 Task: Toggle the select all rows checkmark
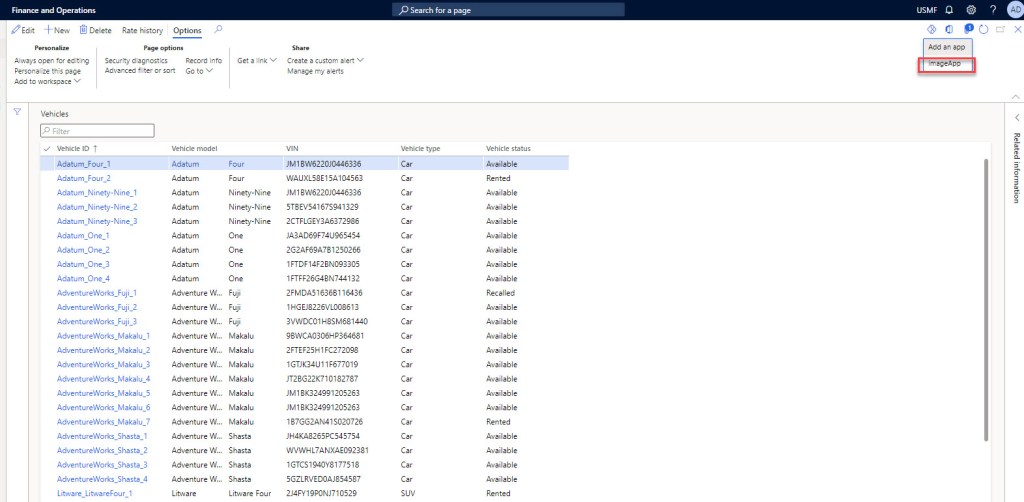(x=46, y=148)
